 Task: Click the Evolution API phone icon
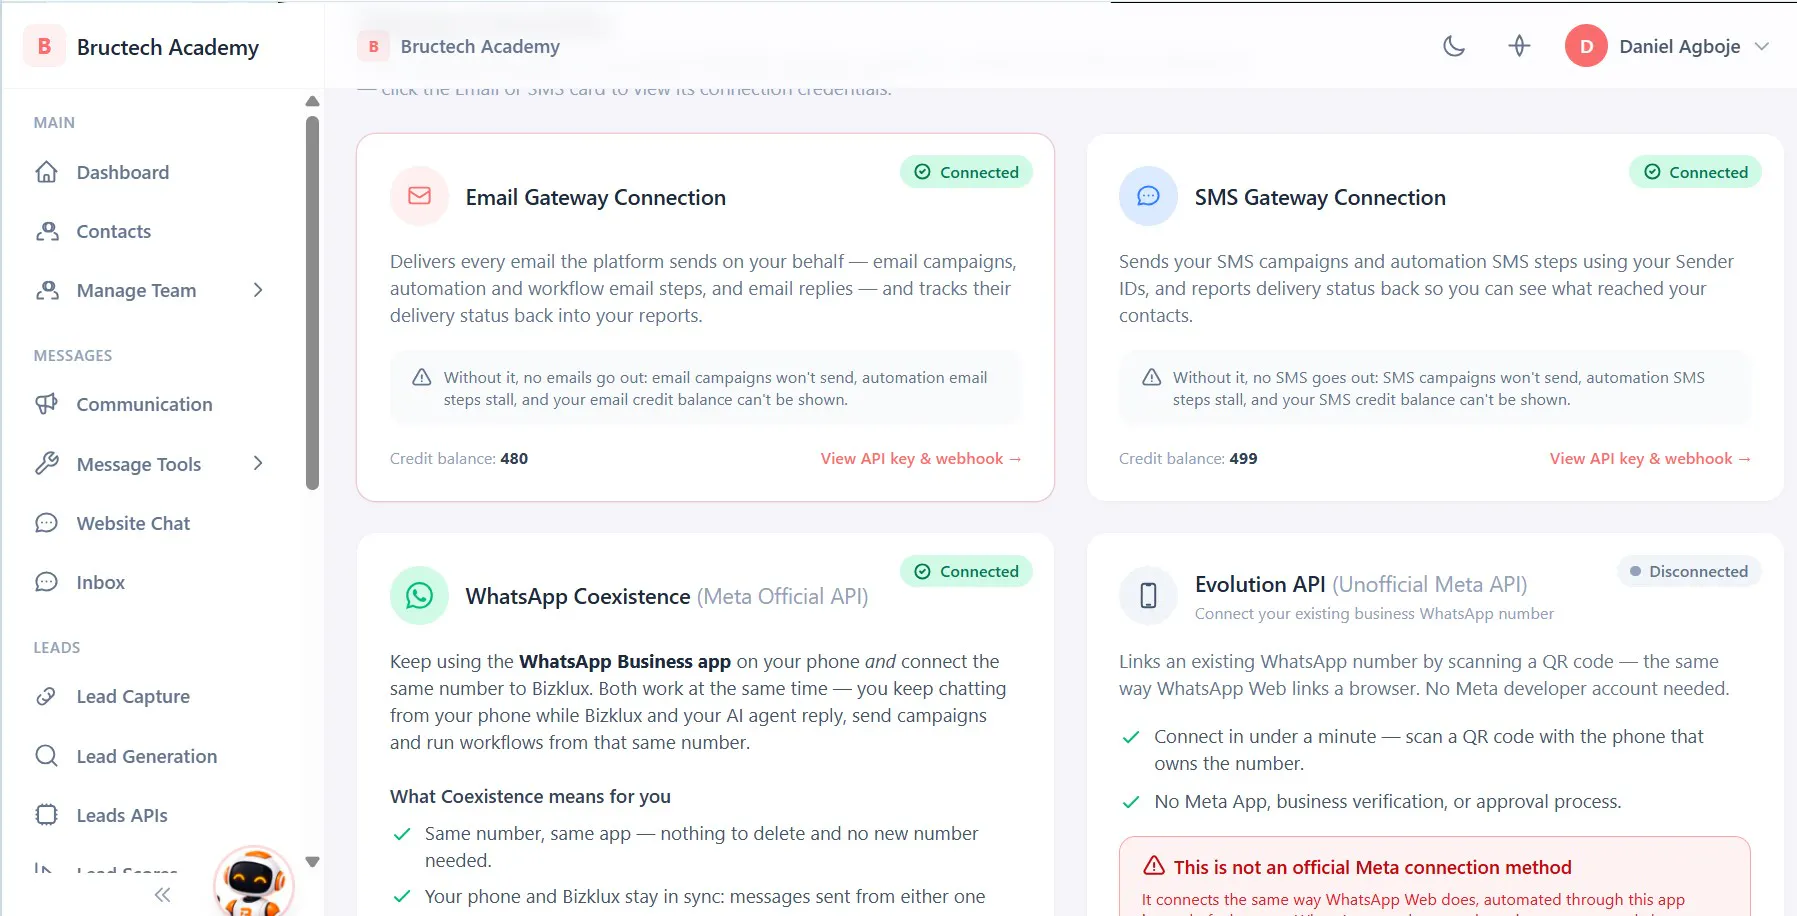pos(1148,596)
